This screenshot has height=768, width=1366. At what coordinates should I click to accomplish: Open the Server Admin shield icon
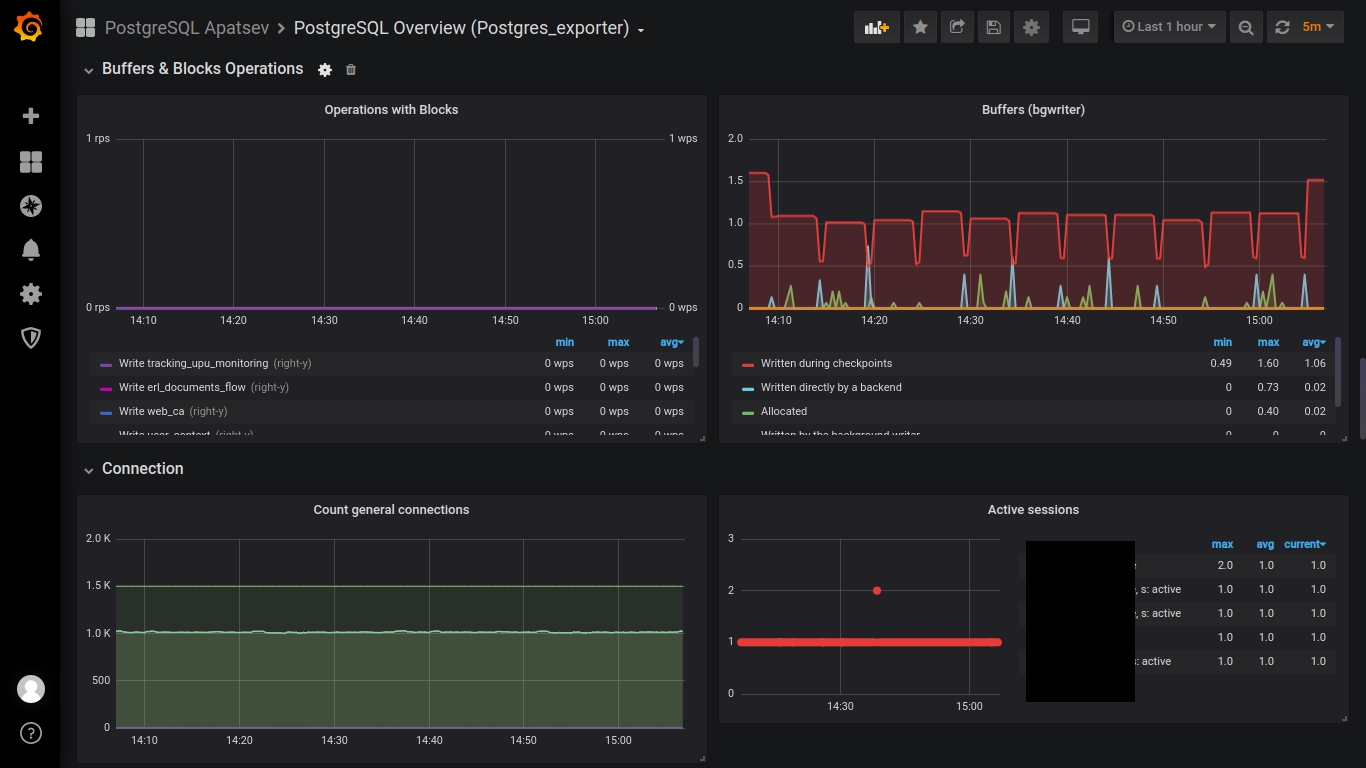tap(31, 338)
